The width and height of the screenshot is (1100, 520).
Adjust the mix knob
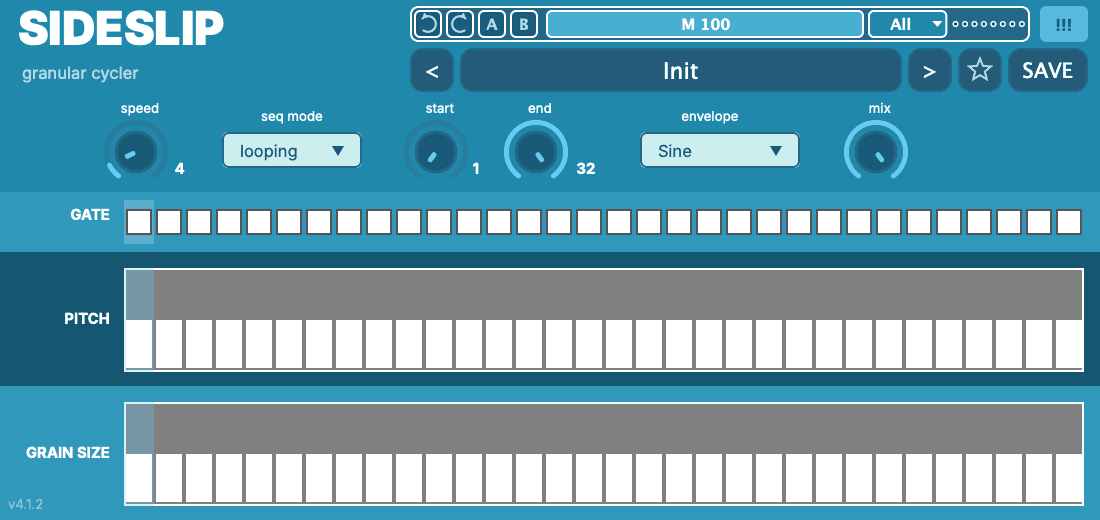(x=876, y=151)
